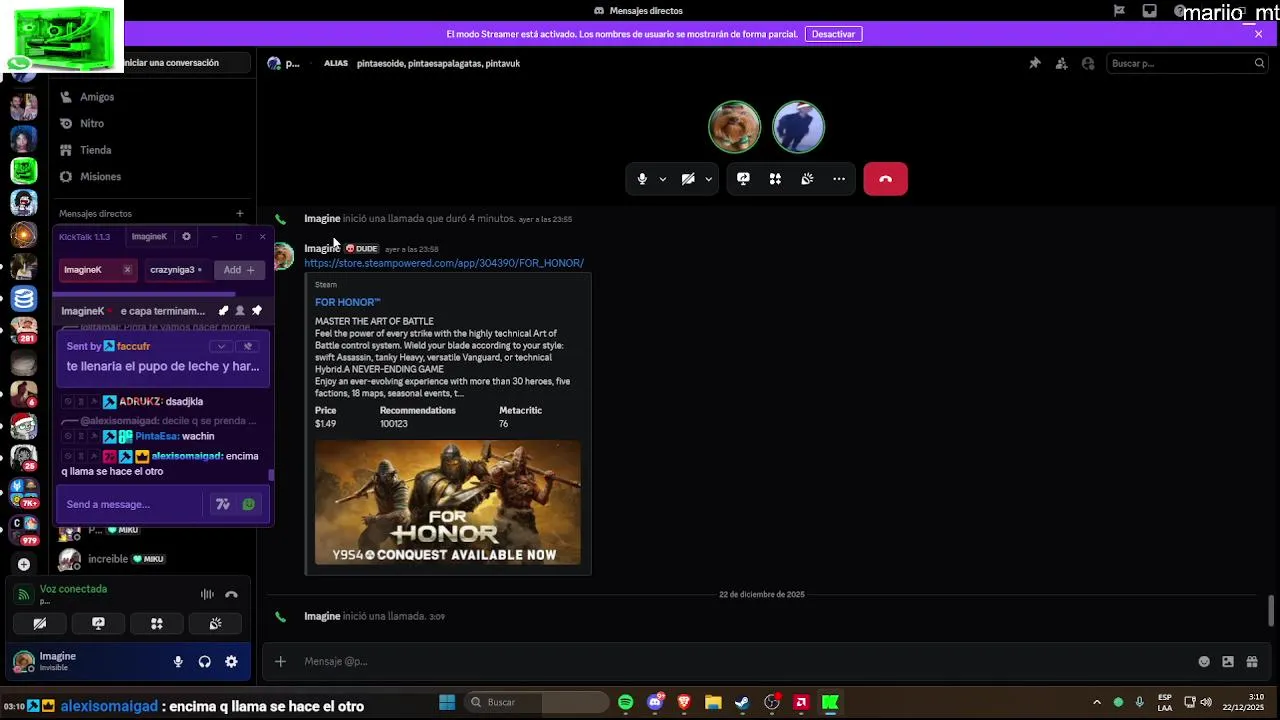Share screen from voice connected panel
1280x720 pixels.
pos(98,623)
